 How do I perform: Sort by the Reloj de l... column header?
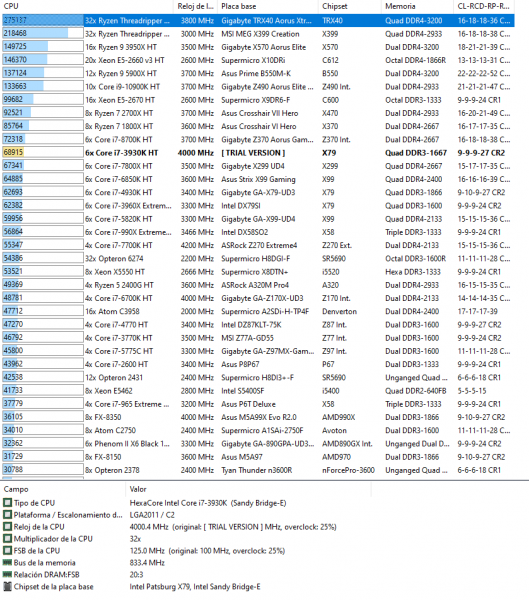[x=196, y=6]
